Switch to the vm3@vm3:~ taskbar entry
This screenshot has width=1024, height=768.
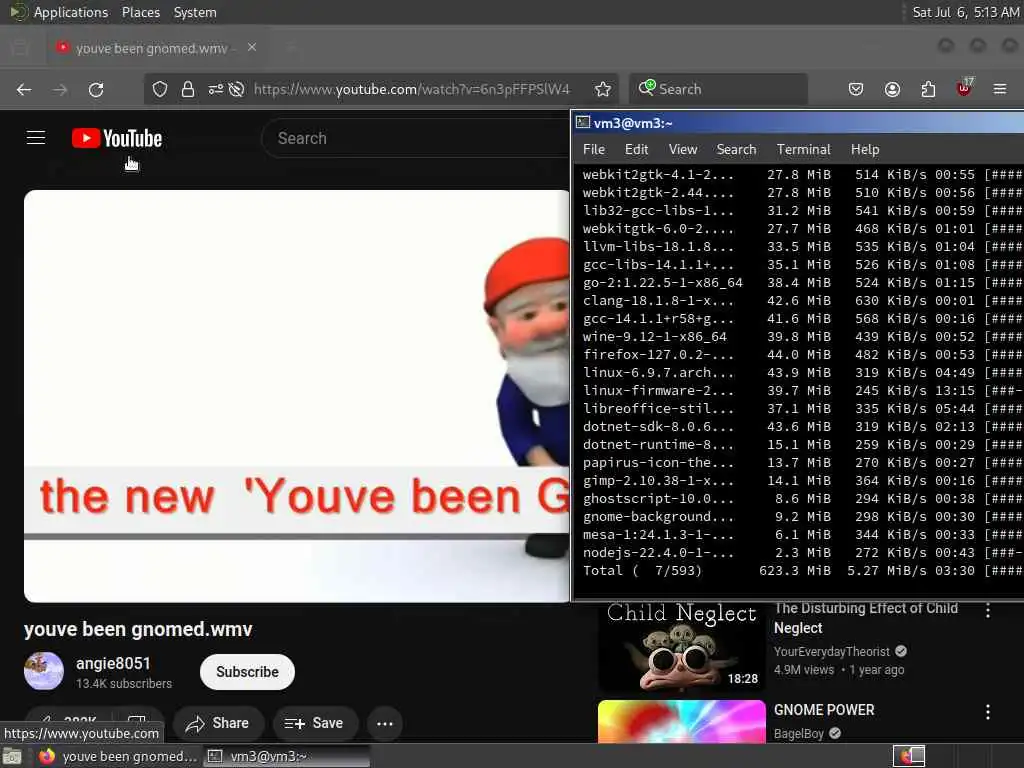[287, 756]
